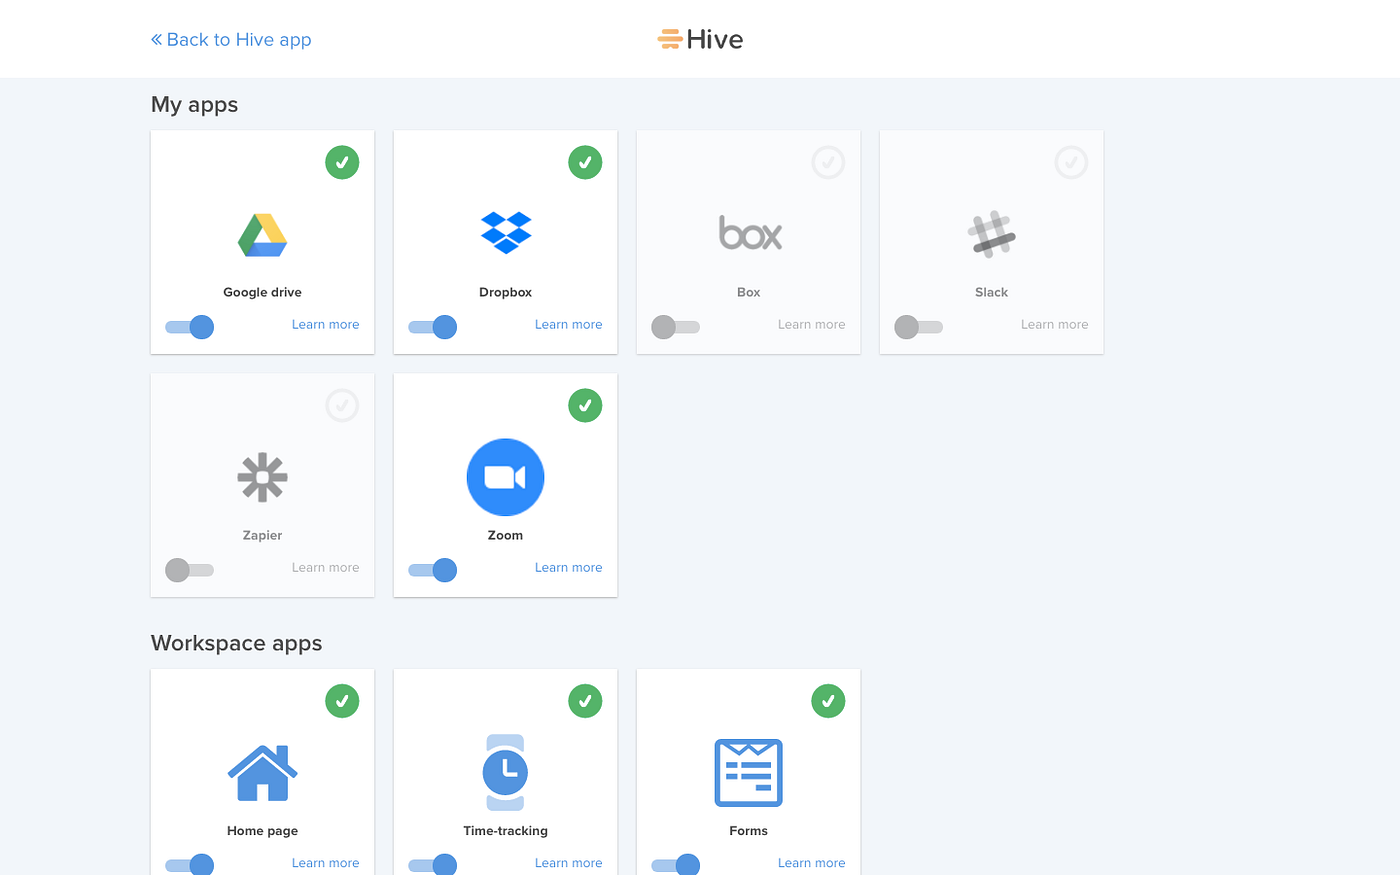Viewport: 1400px width, 875px height.
Task: Turn off the Dropbox switch
Action: pos(432,327)
